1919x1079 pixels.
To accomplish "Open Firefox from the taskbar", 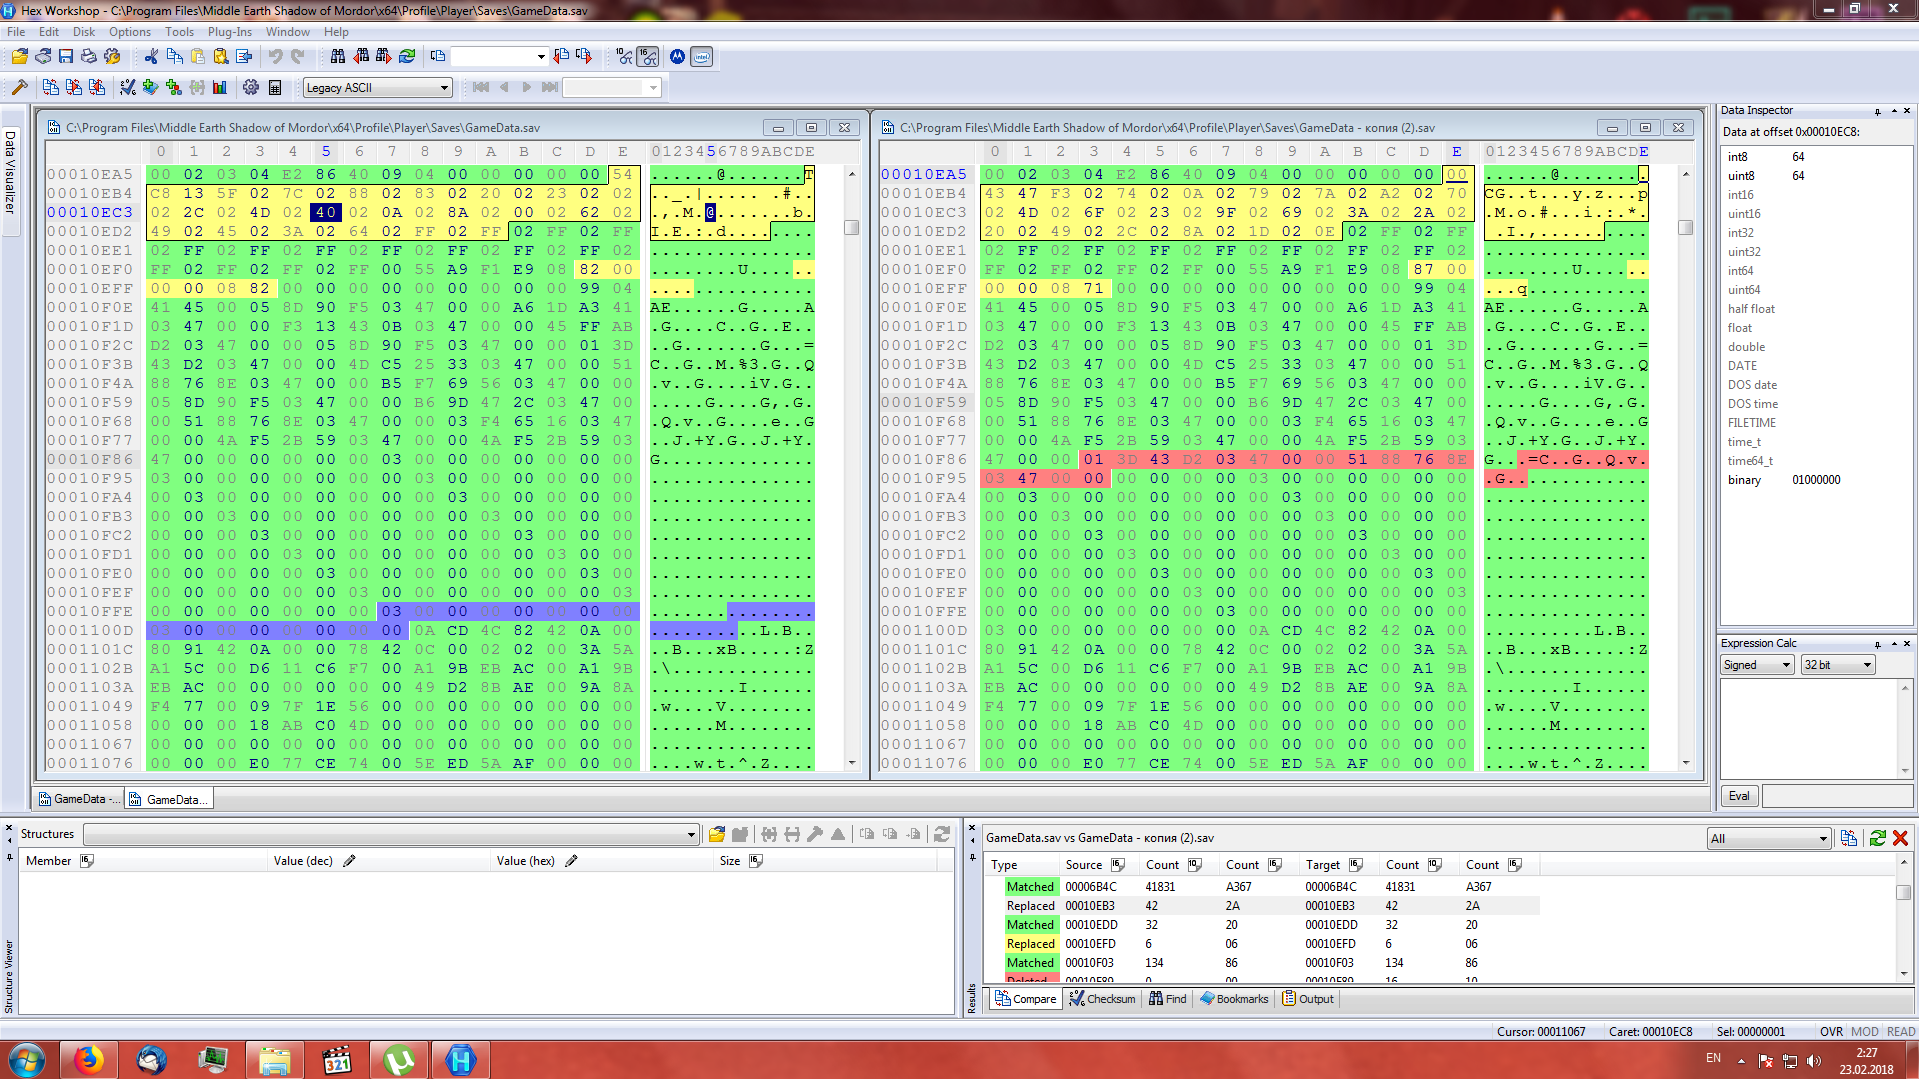I will (x=88, y=1060).
